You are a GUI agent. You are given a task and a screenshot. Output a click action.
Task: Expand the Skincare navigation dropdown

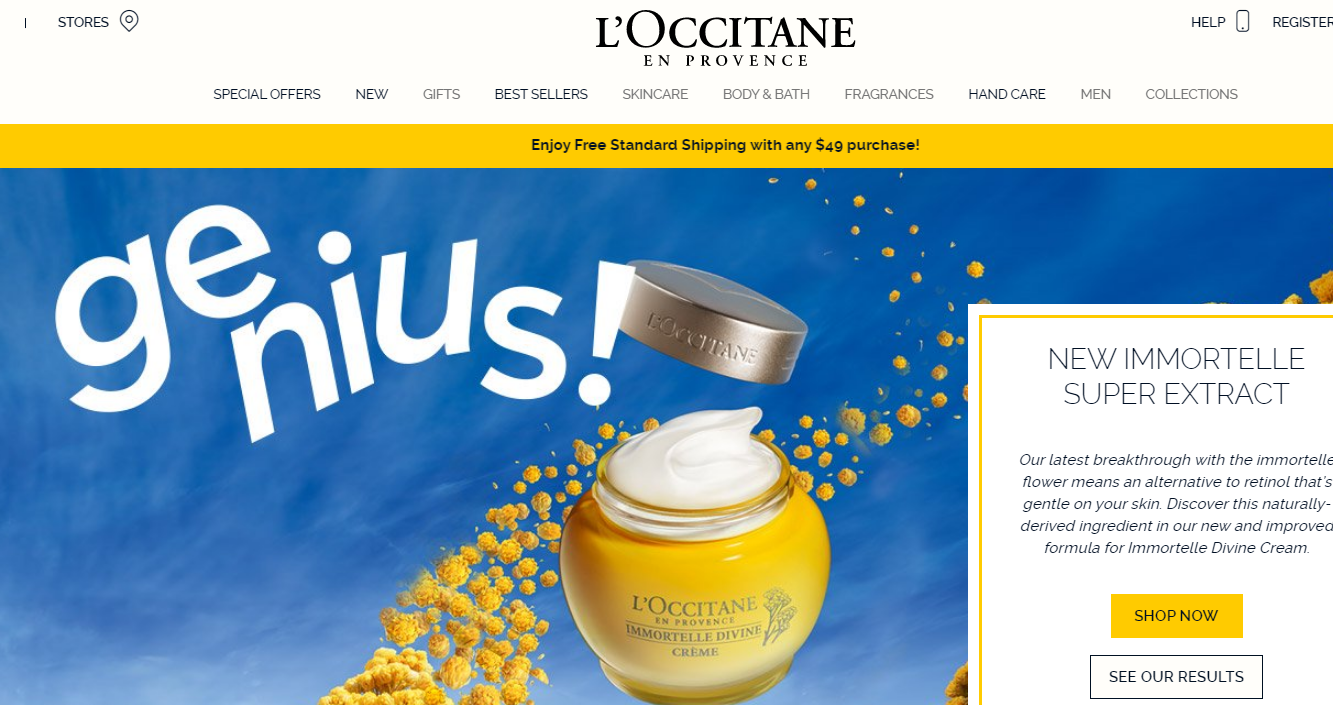click(x=655, y=94)
